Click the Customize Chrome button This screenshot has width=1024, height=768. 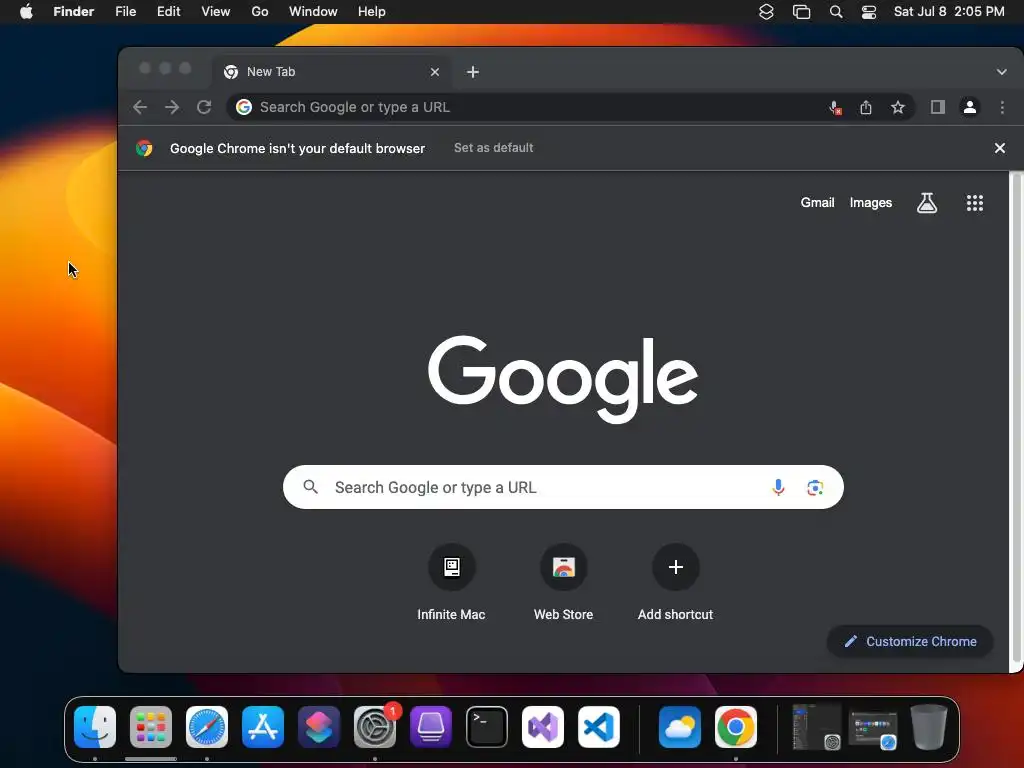pyautogui.click(x=910, y=641)
